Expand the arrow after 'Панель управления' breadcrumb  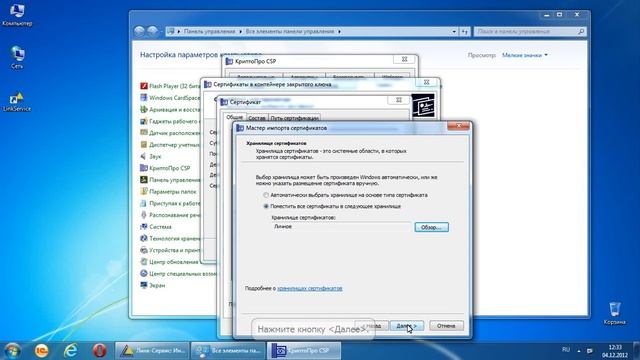click(240, 31)
